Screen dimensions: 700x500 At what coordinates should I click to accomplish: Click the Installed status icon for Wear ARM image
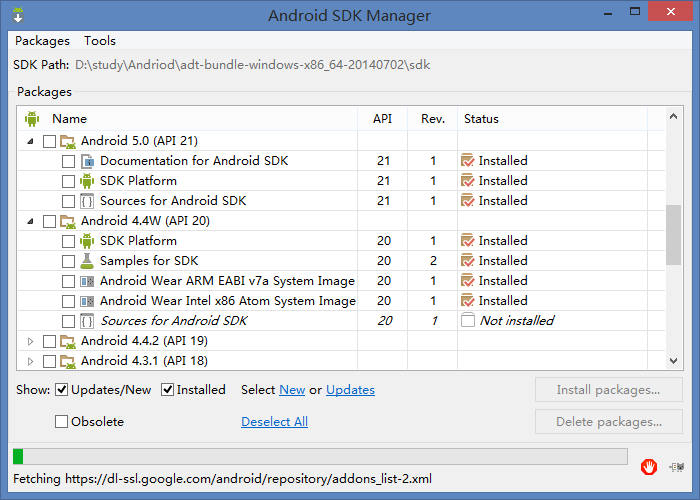point(467,281)
